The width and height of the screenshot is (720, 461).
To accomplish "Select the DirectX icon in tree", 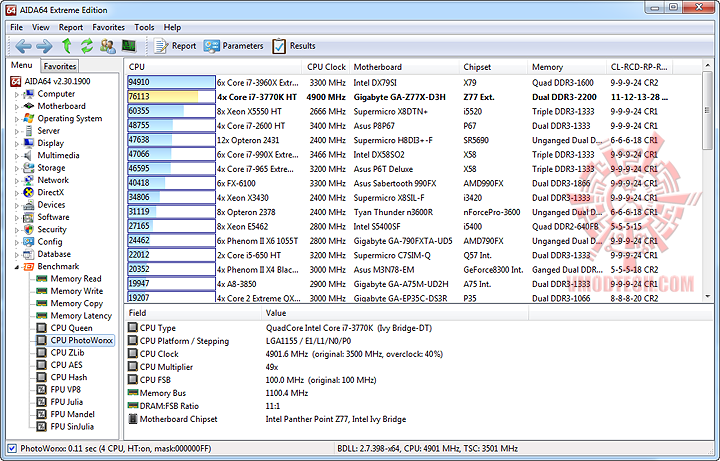I will 28,192.
